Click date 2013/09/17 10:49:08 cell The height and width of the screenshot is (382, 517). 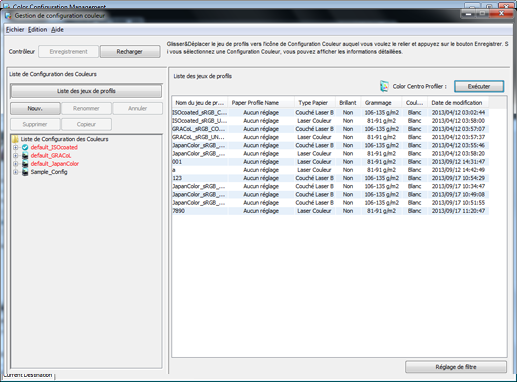458,195
